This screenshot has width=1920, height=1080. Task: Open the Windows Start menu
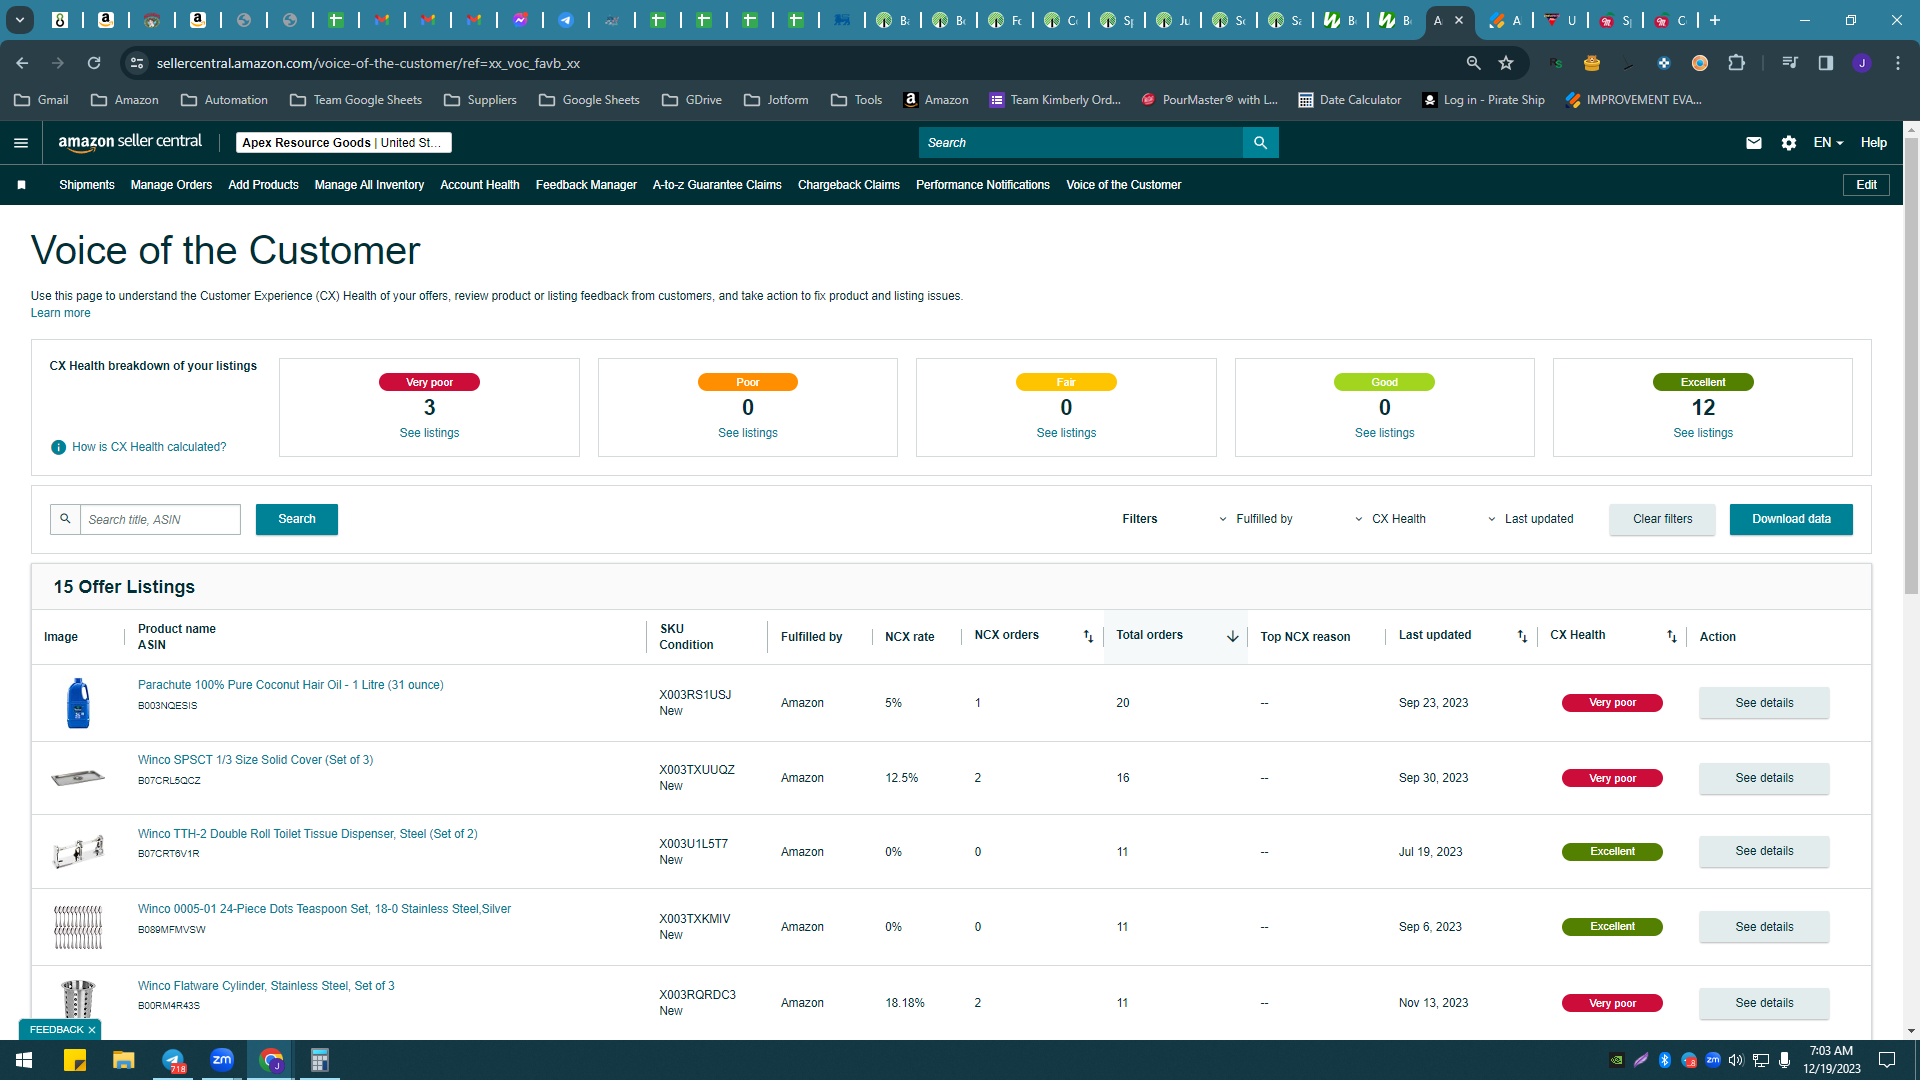pyautogui.click(x=24, y=1060)
